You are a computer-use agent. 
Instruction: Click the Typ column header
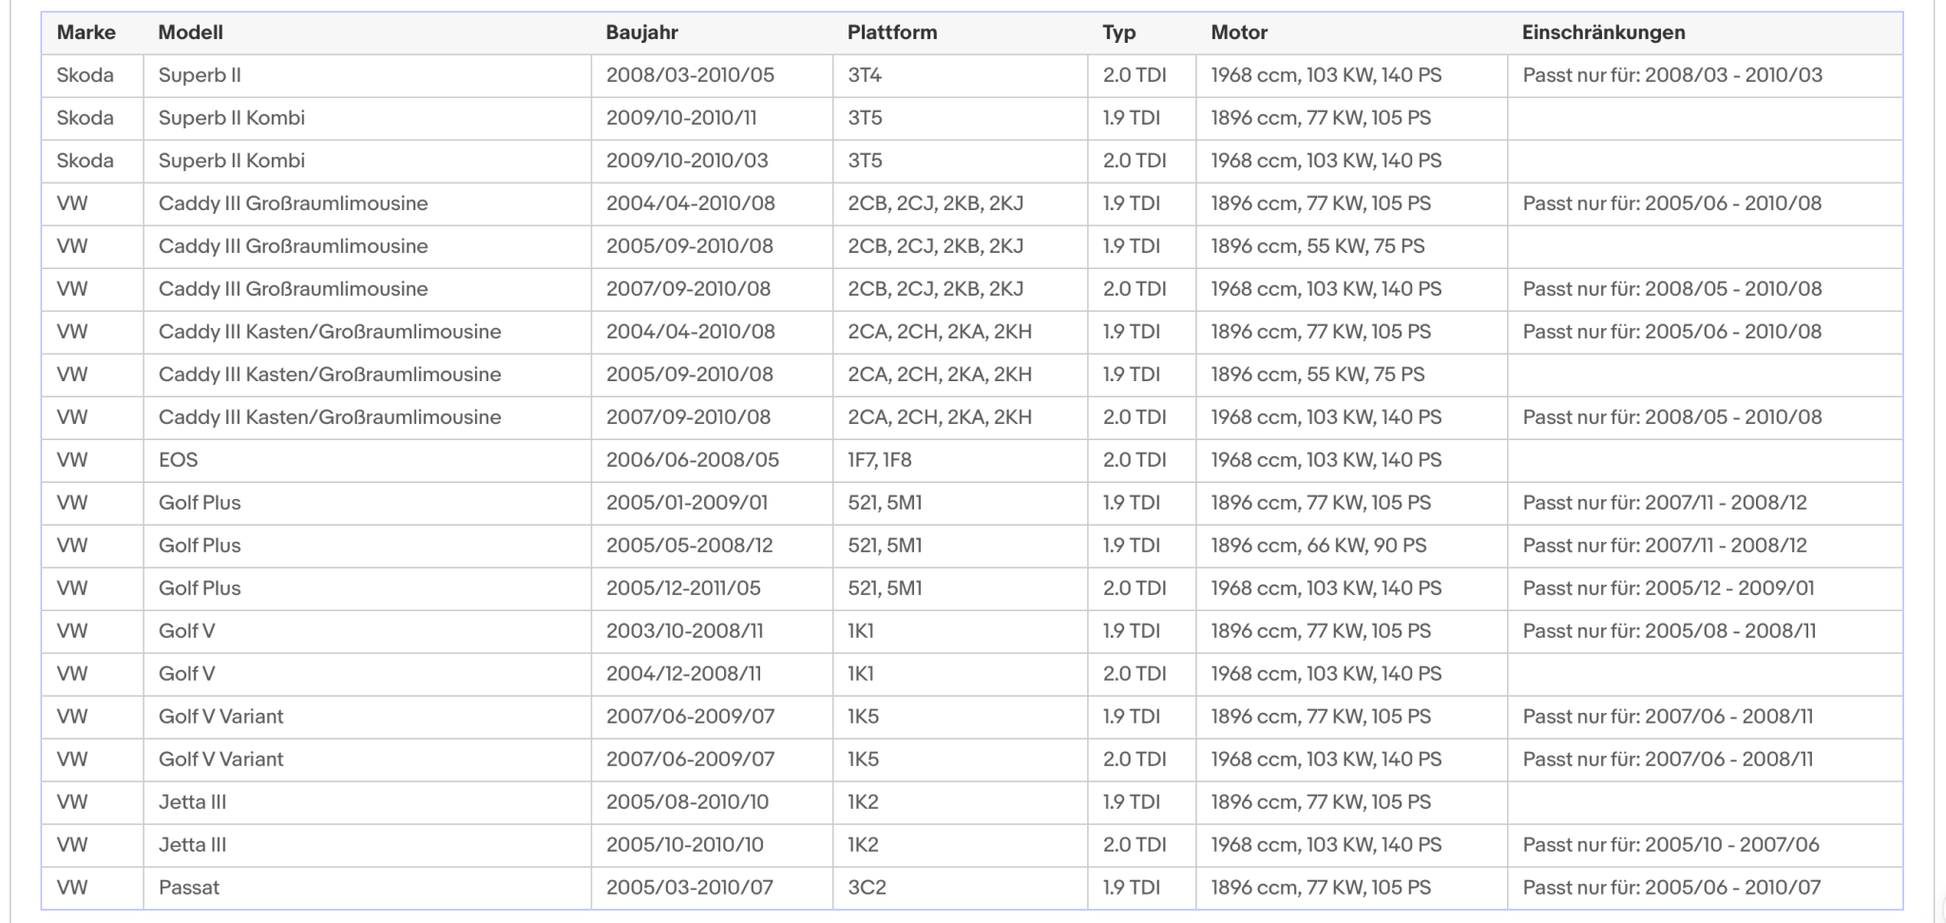[1119, 33]
